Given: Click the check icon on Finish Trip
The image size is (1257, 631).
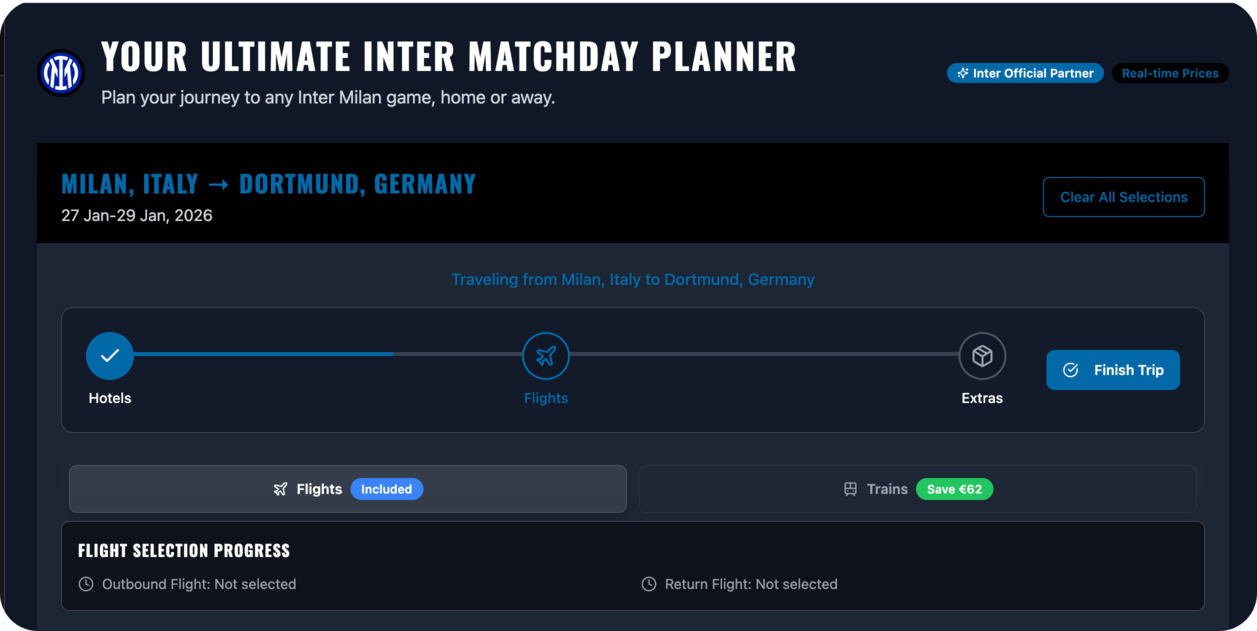Looking at the screenshot, I should [1070, 370].
